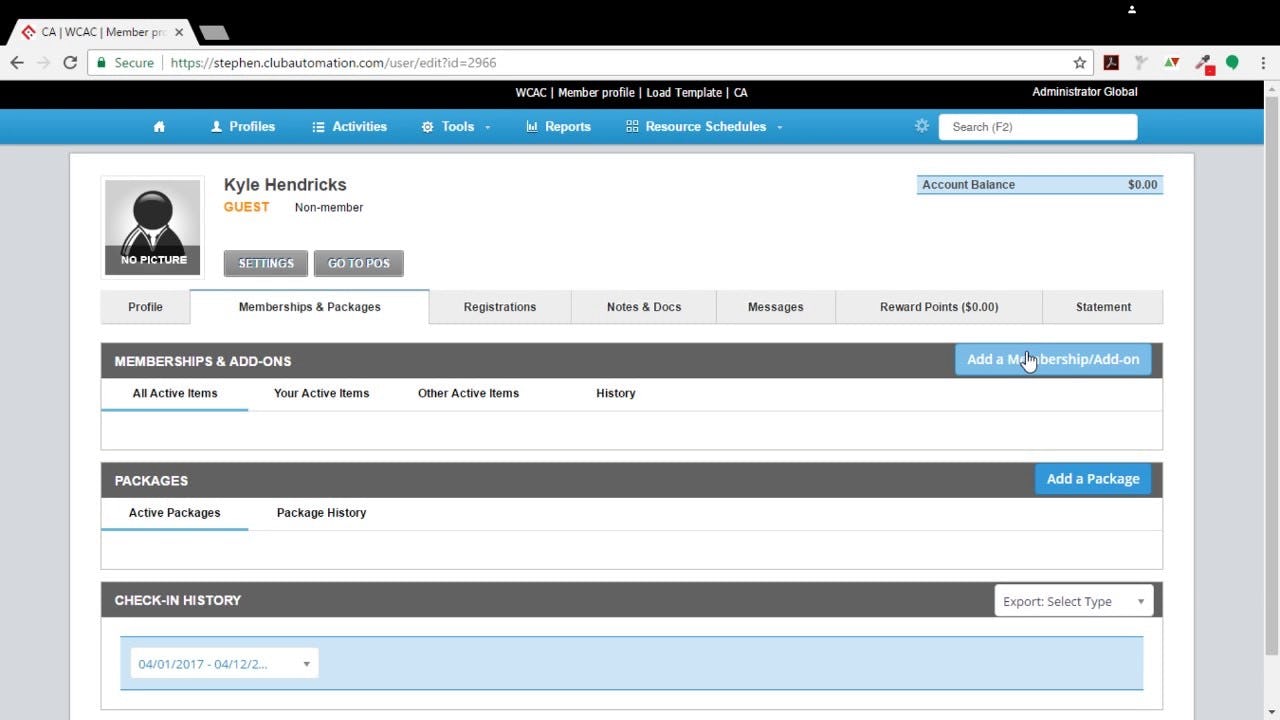
Task: Select the Tools gear icon
Action: [428, 126]
